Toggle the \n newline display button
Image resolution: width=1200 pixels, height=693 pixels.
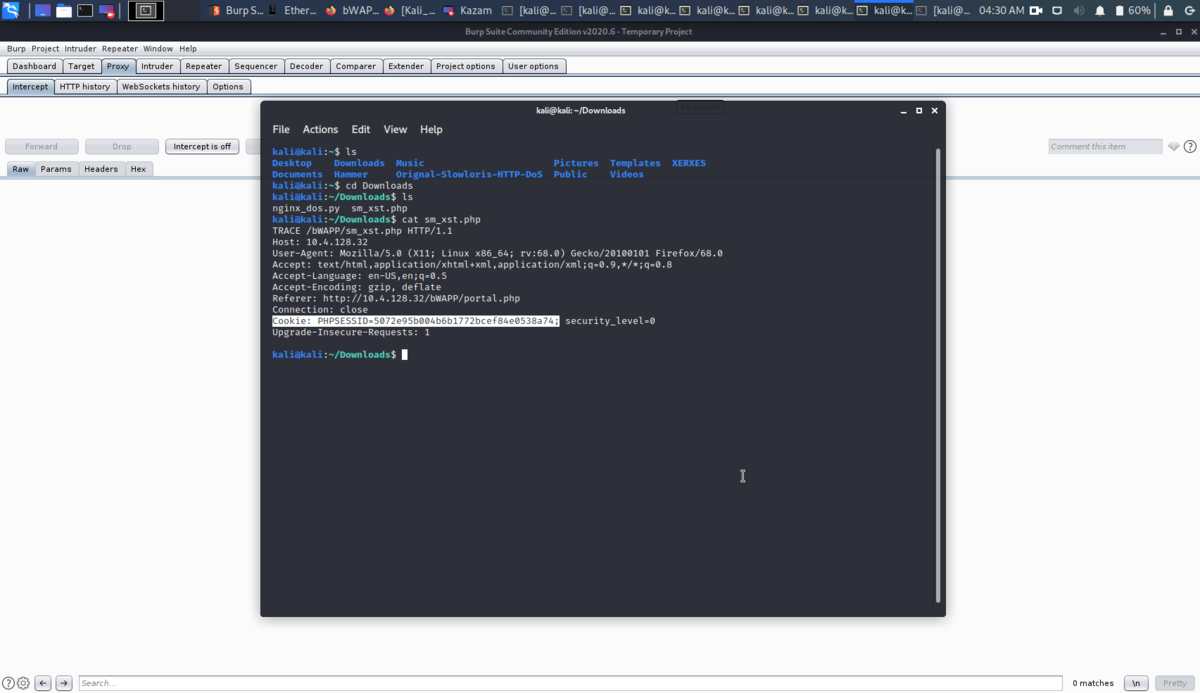(x=1136, y=683)
